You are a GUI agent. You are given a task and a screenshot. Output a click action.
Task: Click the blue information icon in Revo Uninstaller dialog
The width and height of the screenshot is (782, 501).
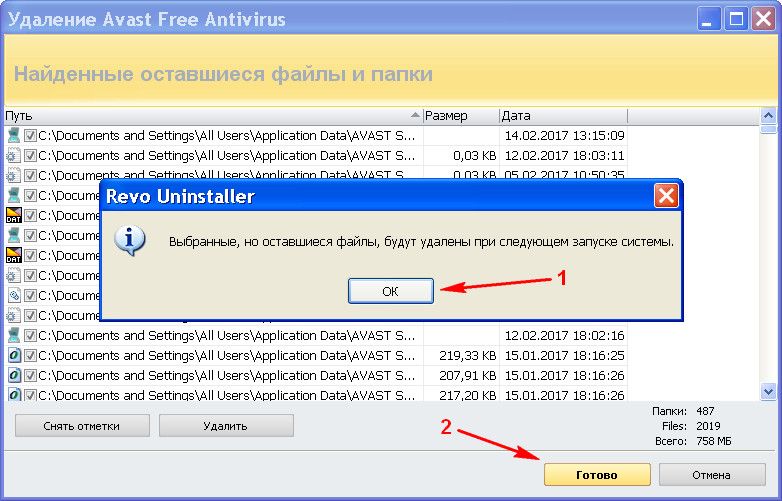pos(130,240)
